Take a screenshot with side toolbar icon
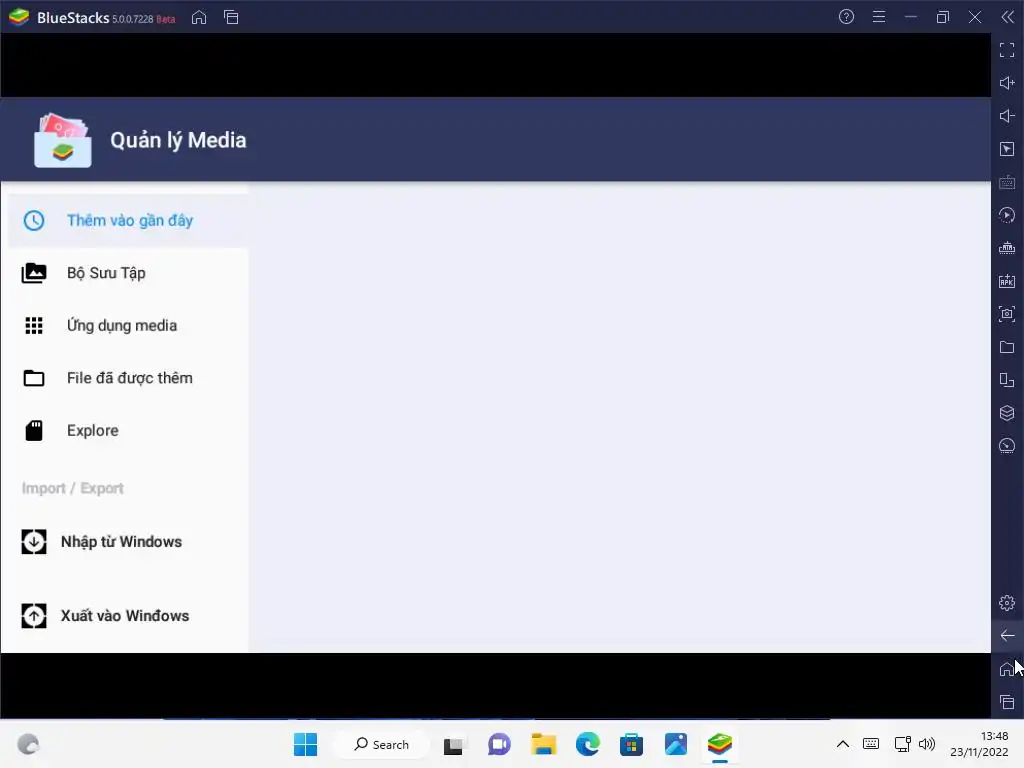 point(1007,314)
